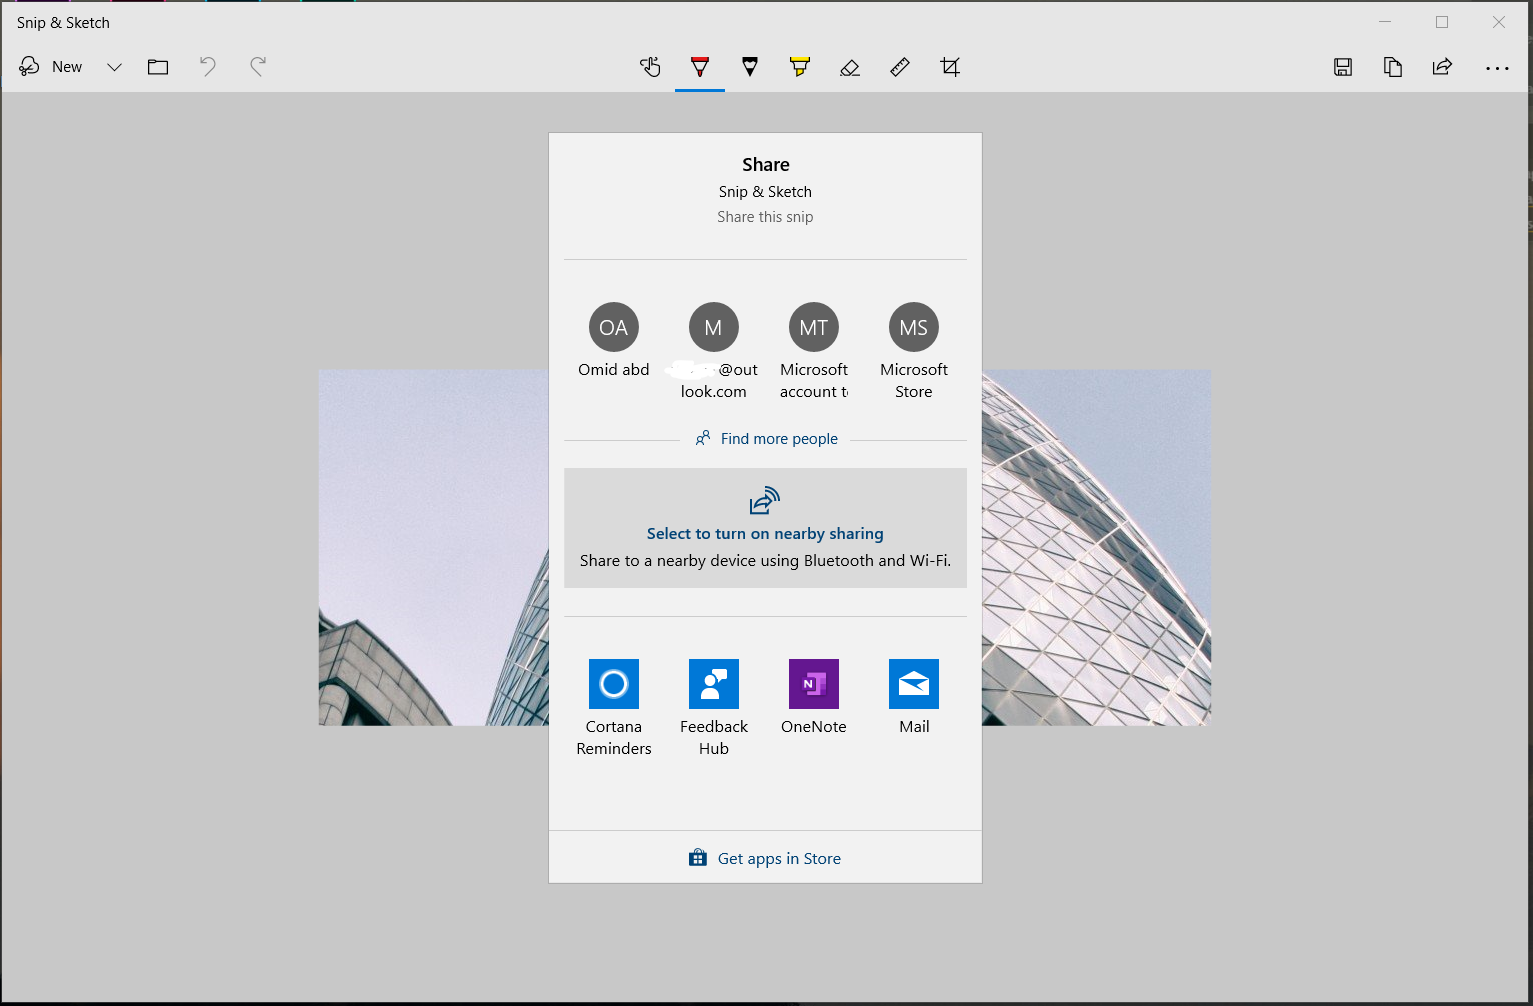
Task: Click the Redo arrow icon
Action: coord(258,67)
